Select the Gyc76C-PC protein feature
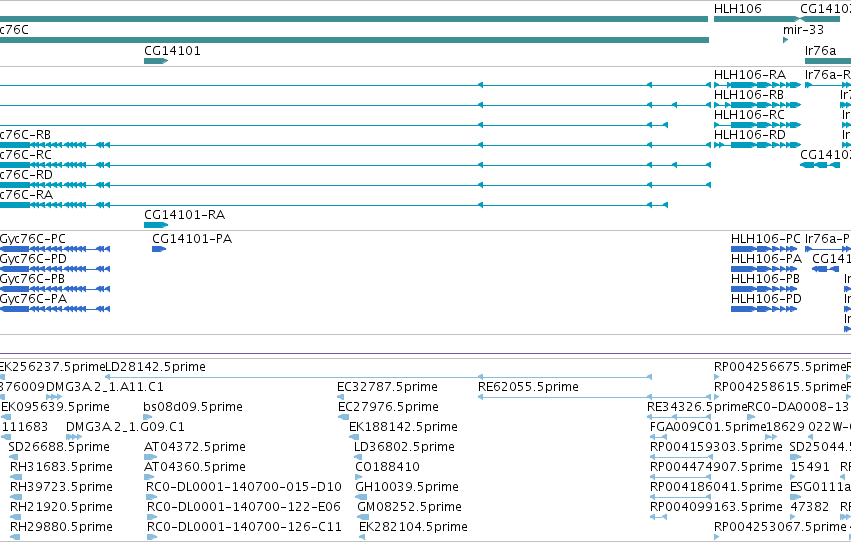This screenshot has width=851, height=542. pos(55,249)
